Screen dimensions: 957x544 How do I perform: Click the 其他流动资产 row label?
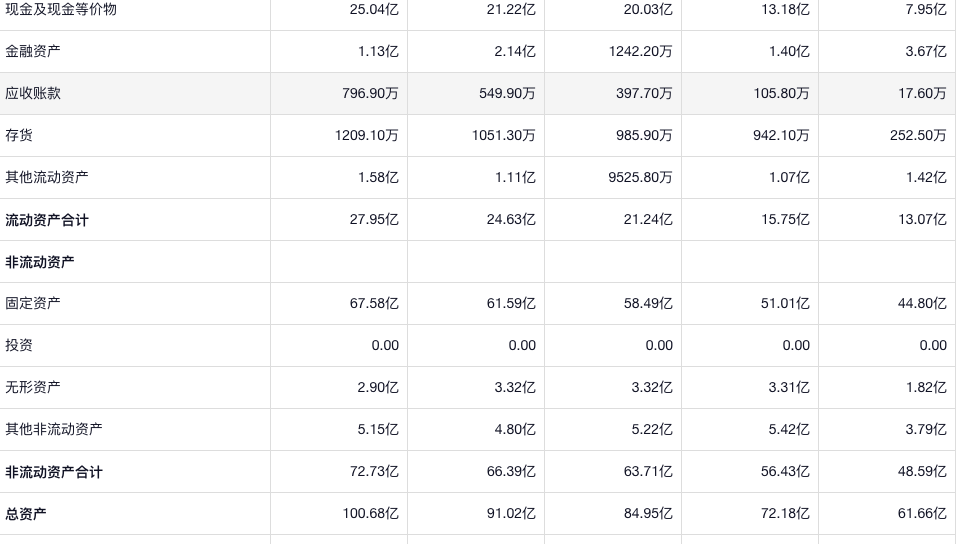click(47, 177)
